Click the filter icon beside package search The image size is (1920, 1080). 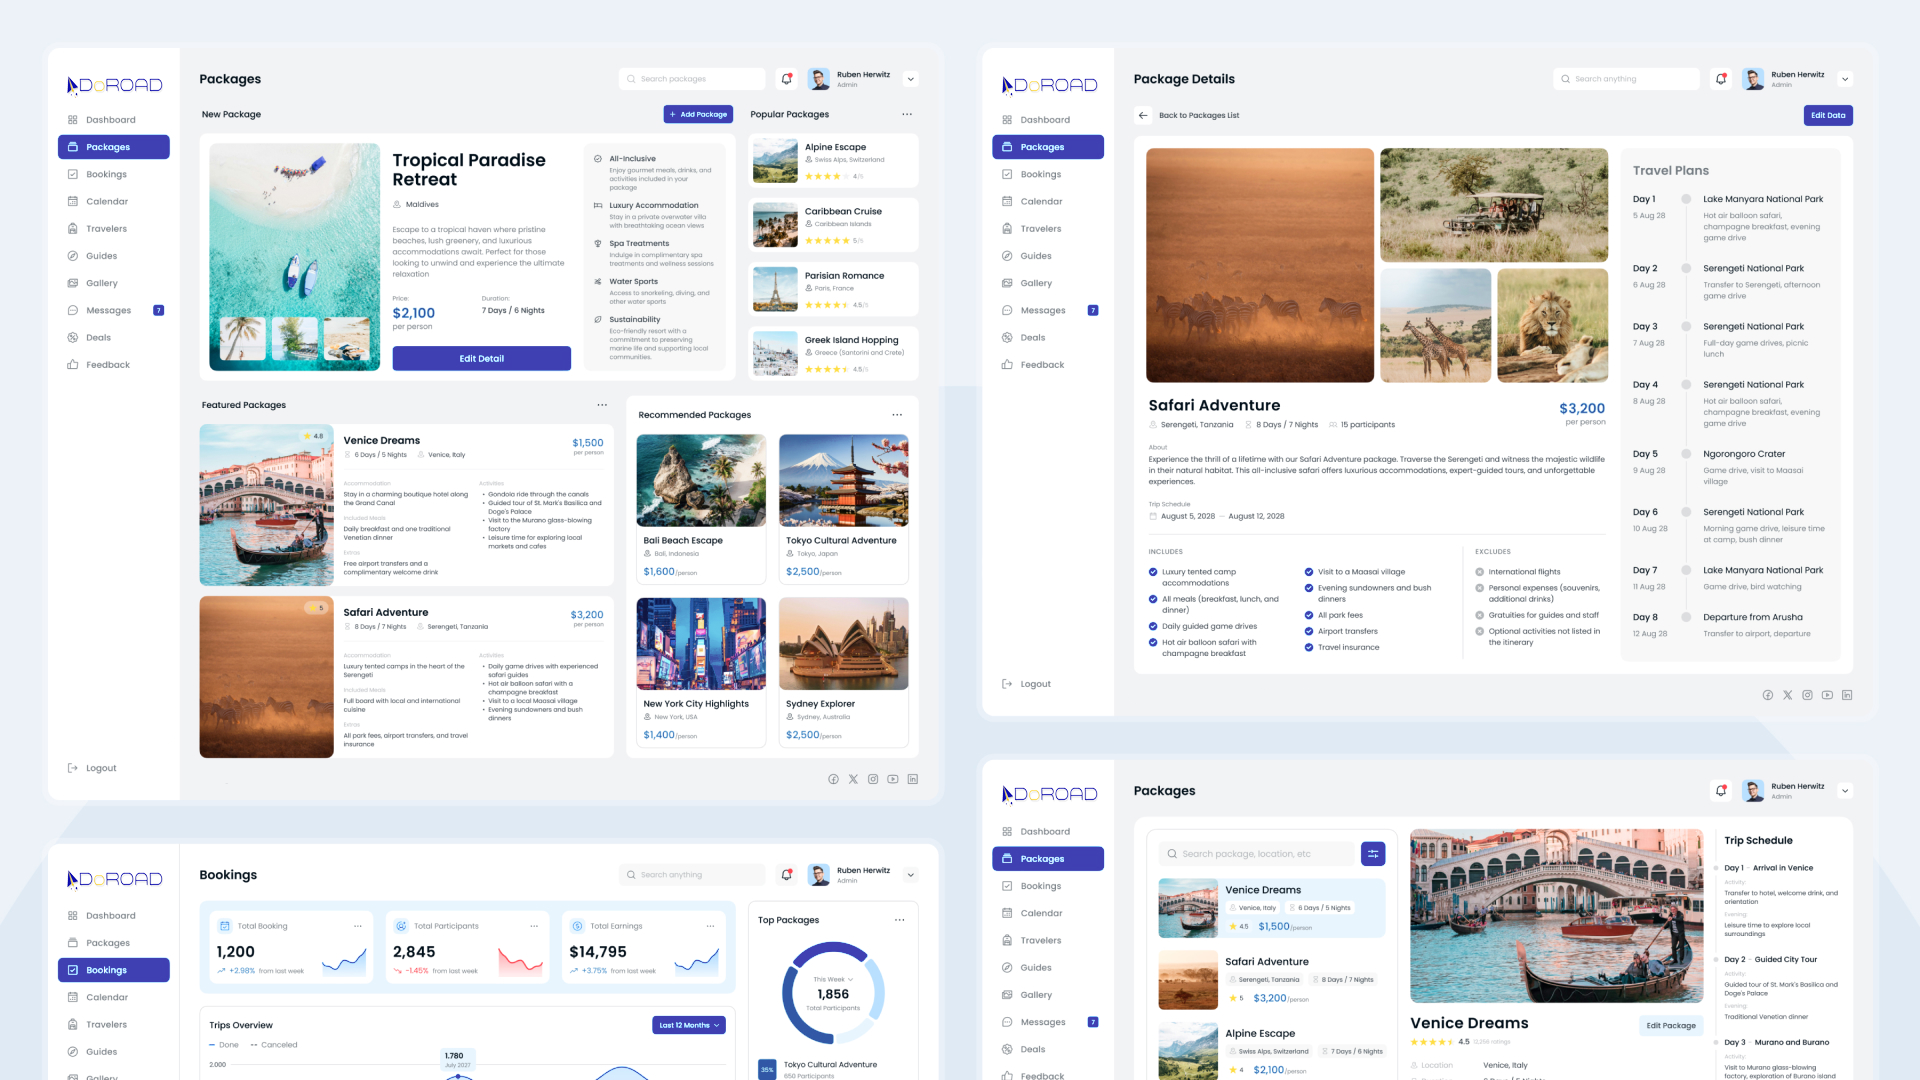(1373, 854)
